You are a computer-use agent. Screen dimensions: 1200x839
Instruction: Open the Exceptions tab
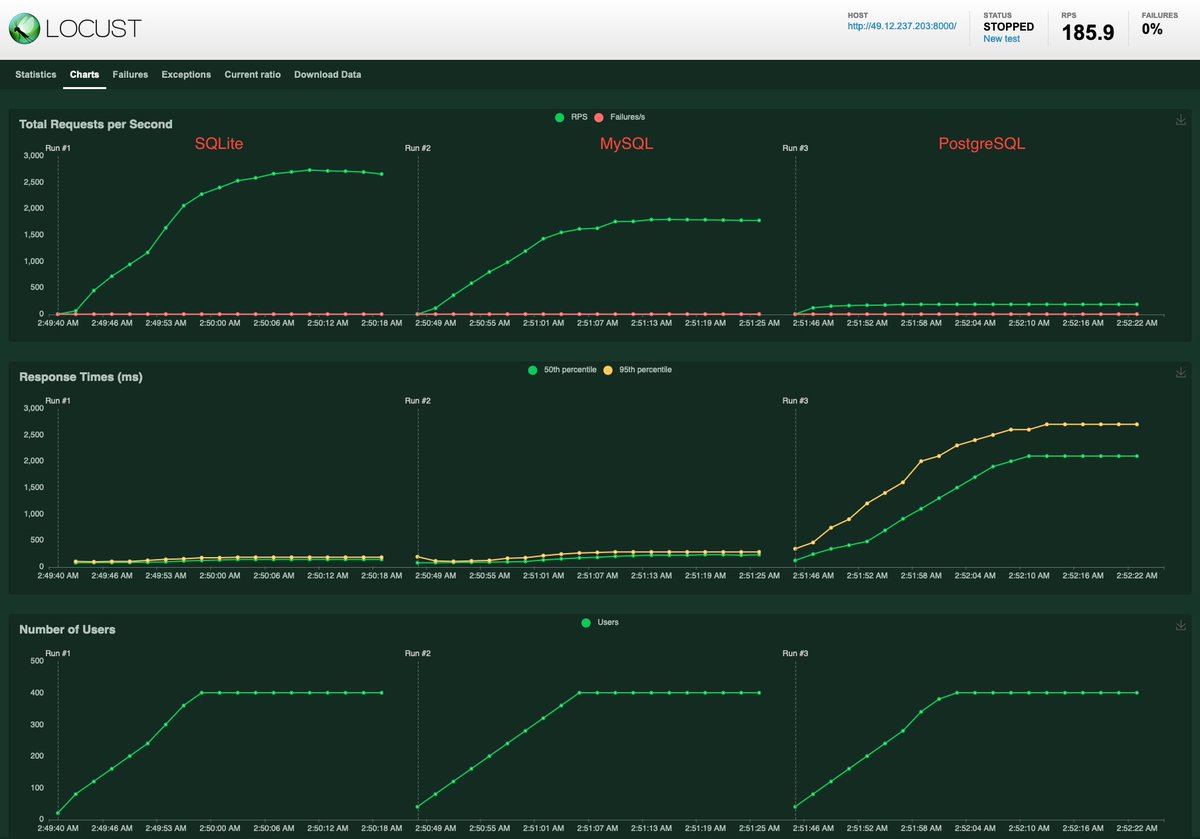click(x=186, y=74)
